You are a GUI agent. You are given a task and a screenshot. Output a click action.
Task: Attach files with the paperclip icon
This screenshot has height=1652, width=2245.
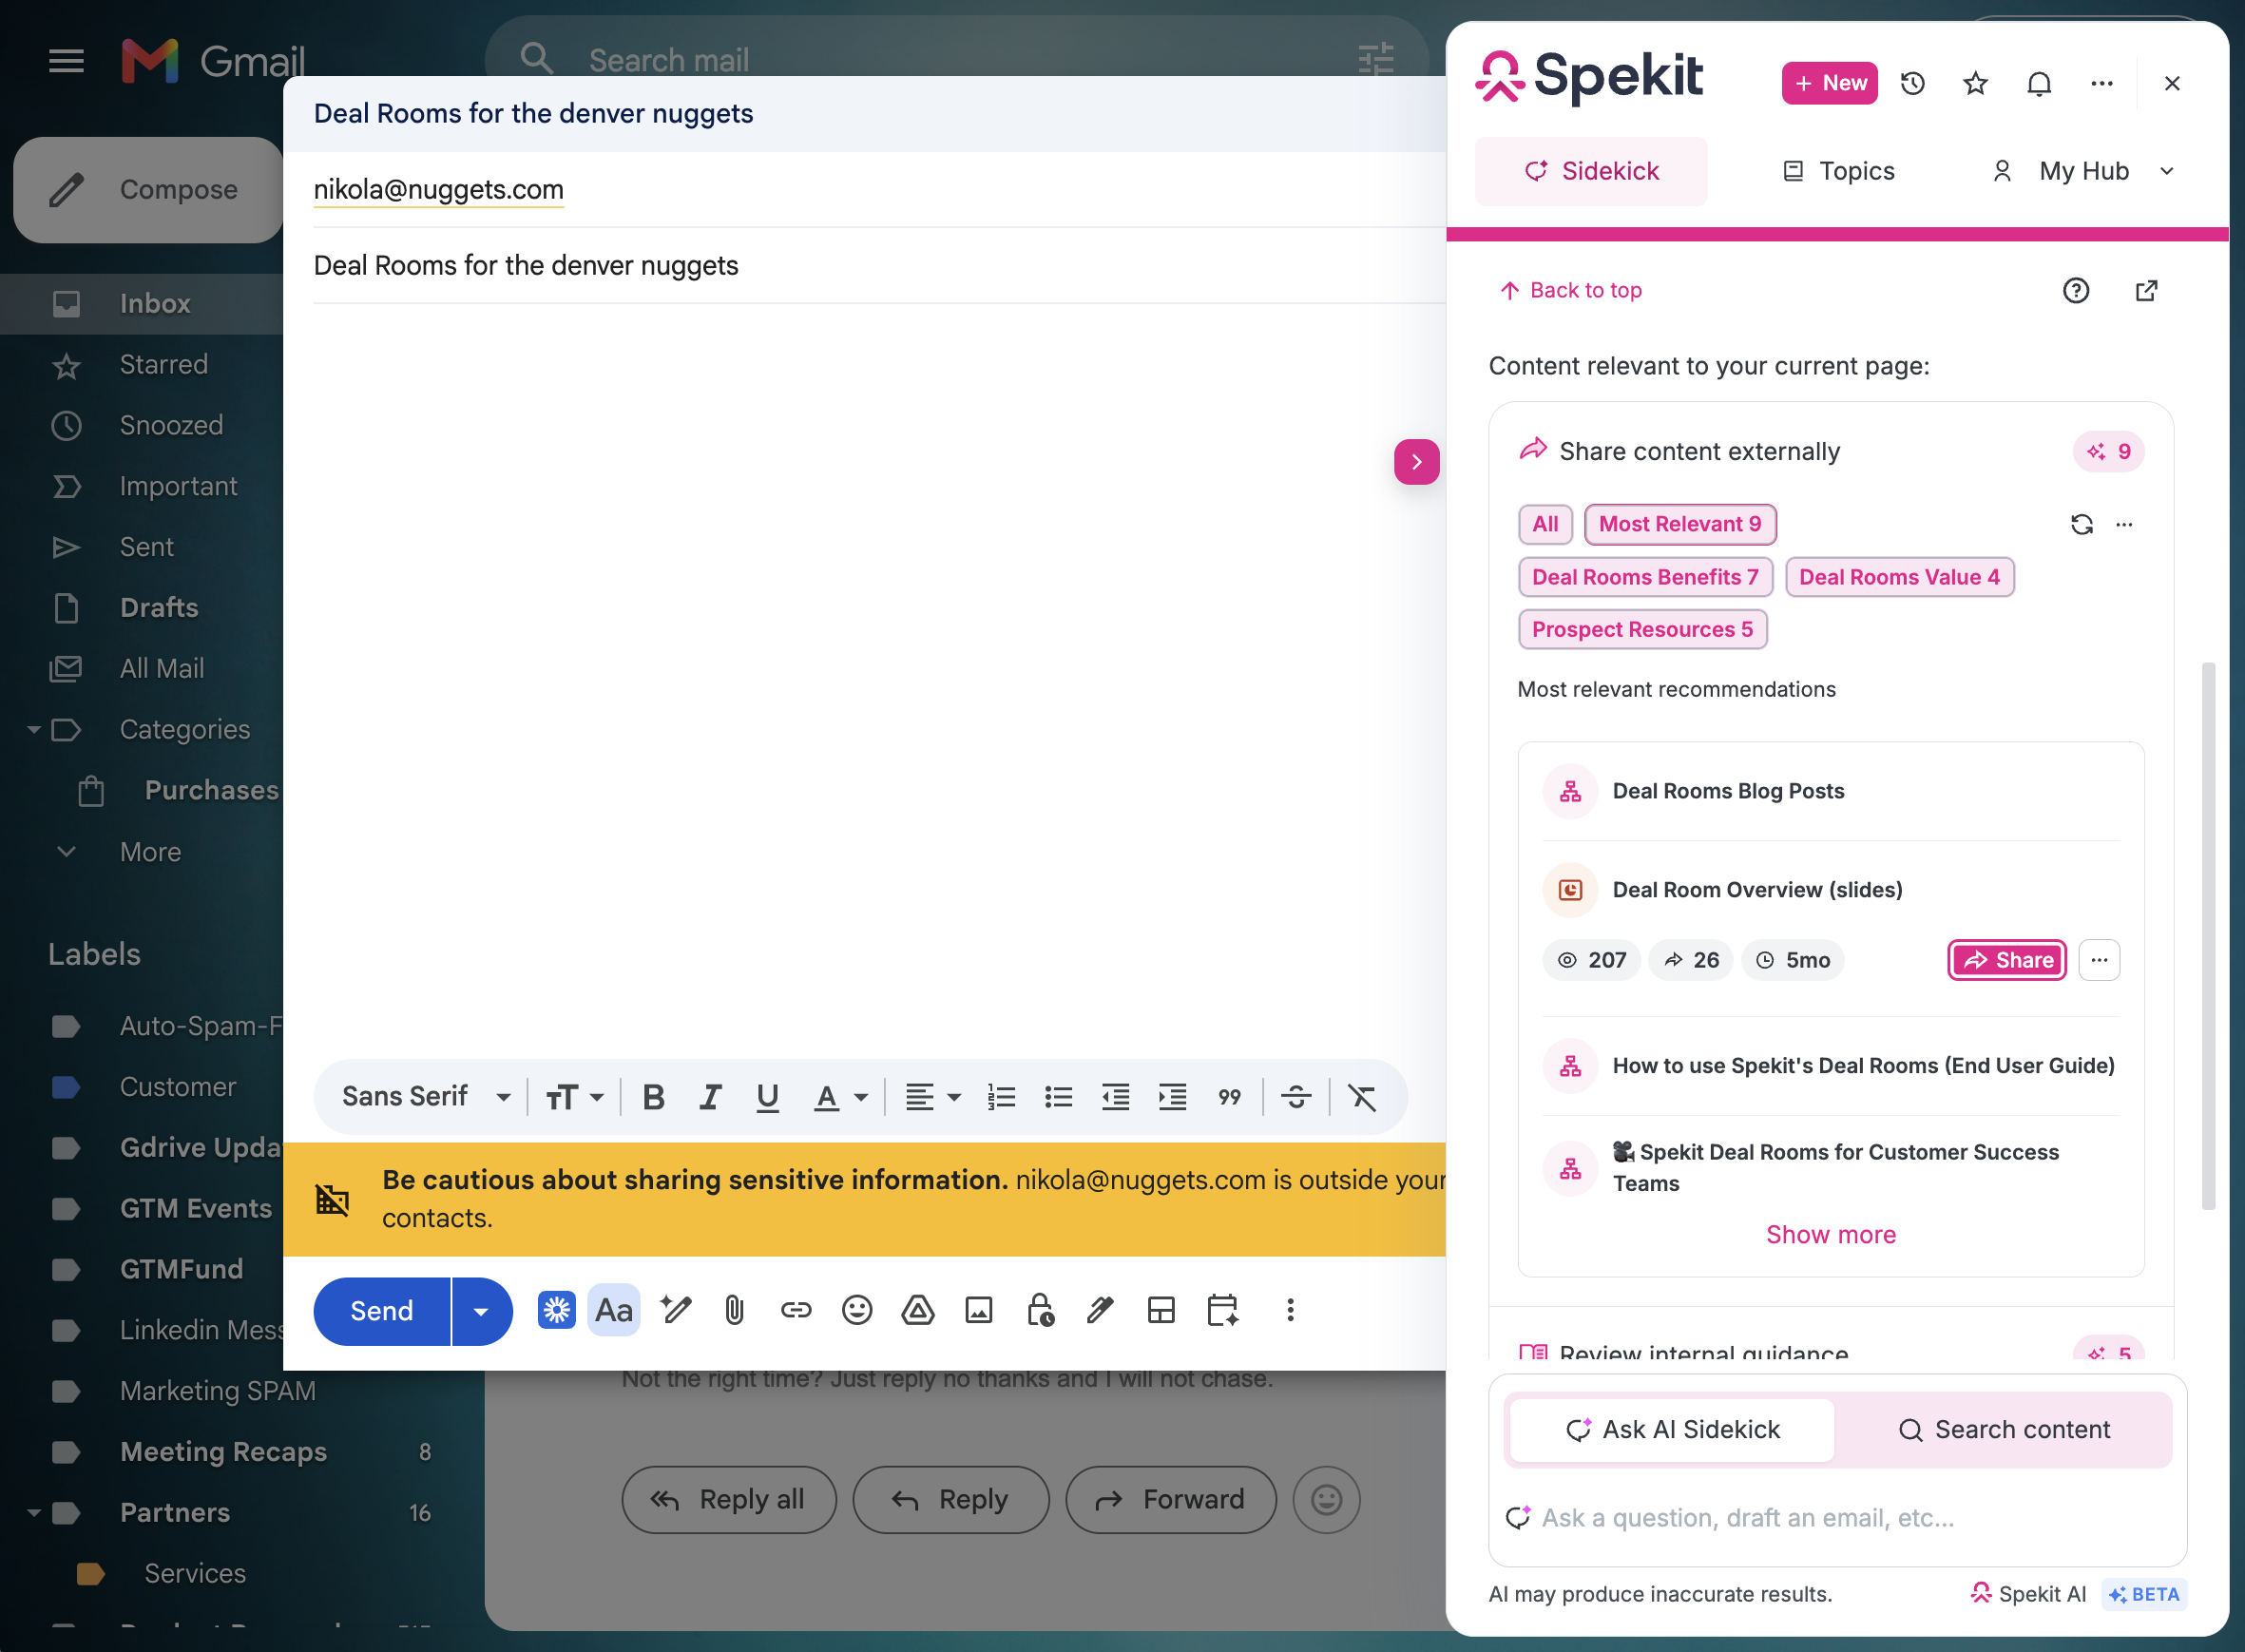pos(734,1310)
